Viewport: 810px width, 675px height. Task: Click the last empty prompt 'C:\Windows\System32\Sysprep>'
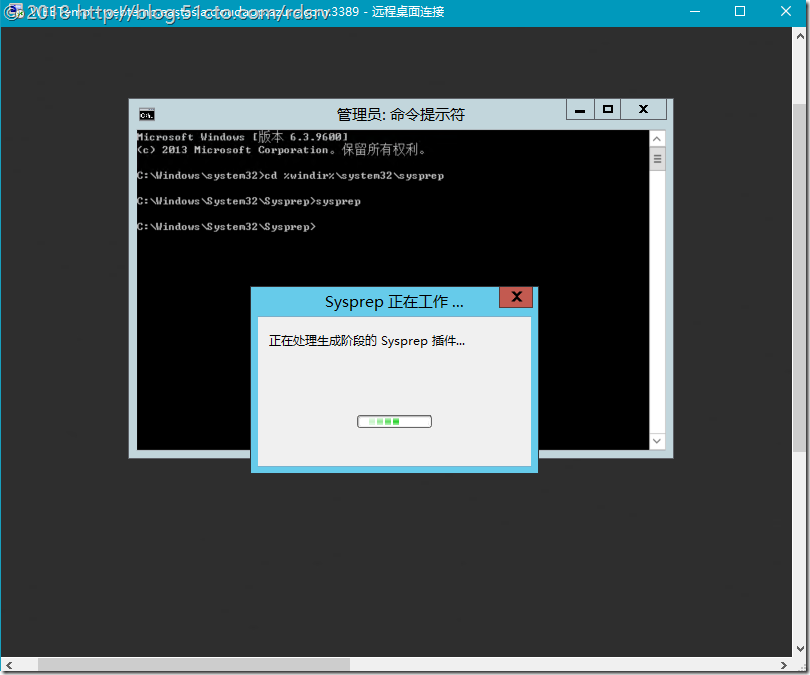pyautogui.click(x=226, y=227)
